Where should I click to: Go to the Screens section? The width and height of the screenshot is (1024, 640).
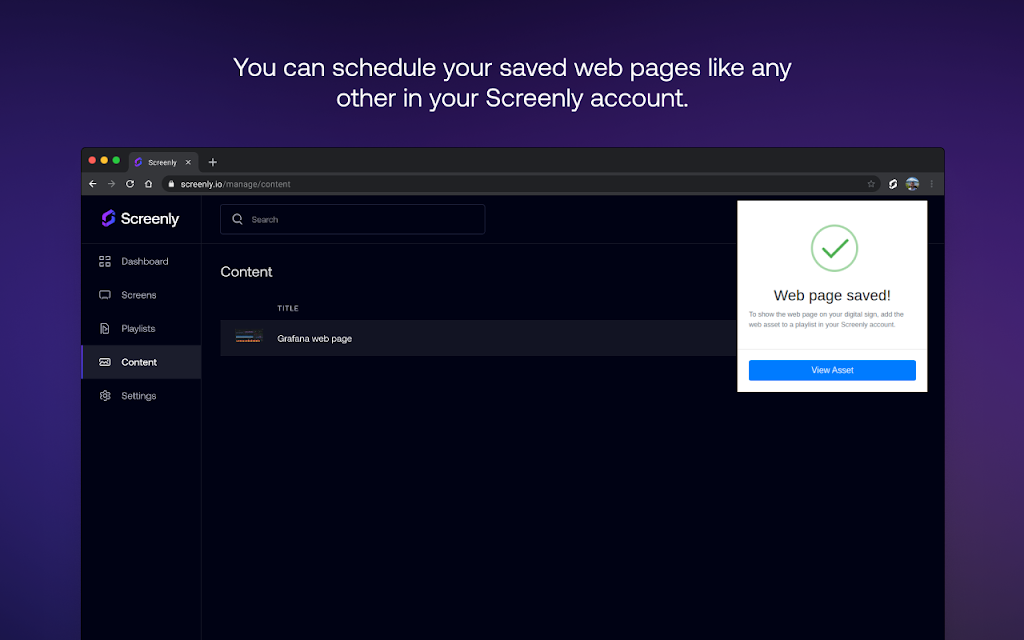(141, 295)
